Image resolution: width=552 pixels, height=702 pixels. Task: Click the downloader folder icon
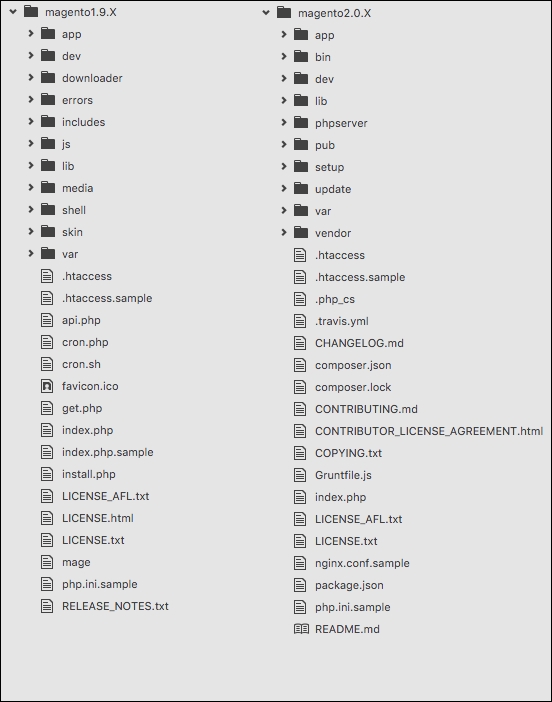point(48,77)
